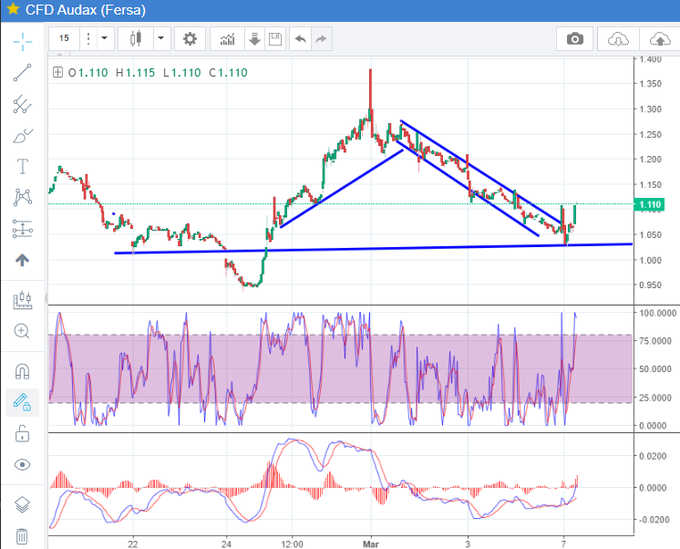Select the trend line drawing tool

click(22, 73)
